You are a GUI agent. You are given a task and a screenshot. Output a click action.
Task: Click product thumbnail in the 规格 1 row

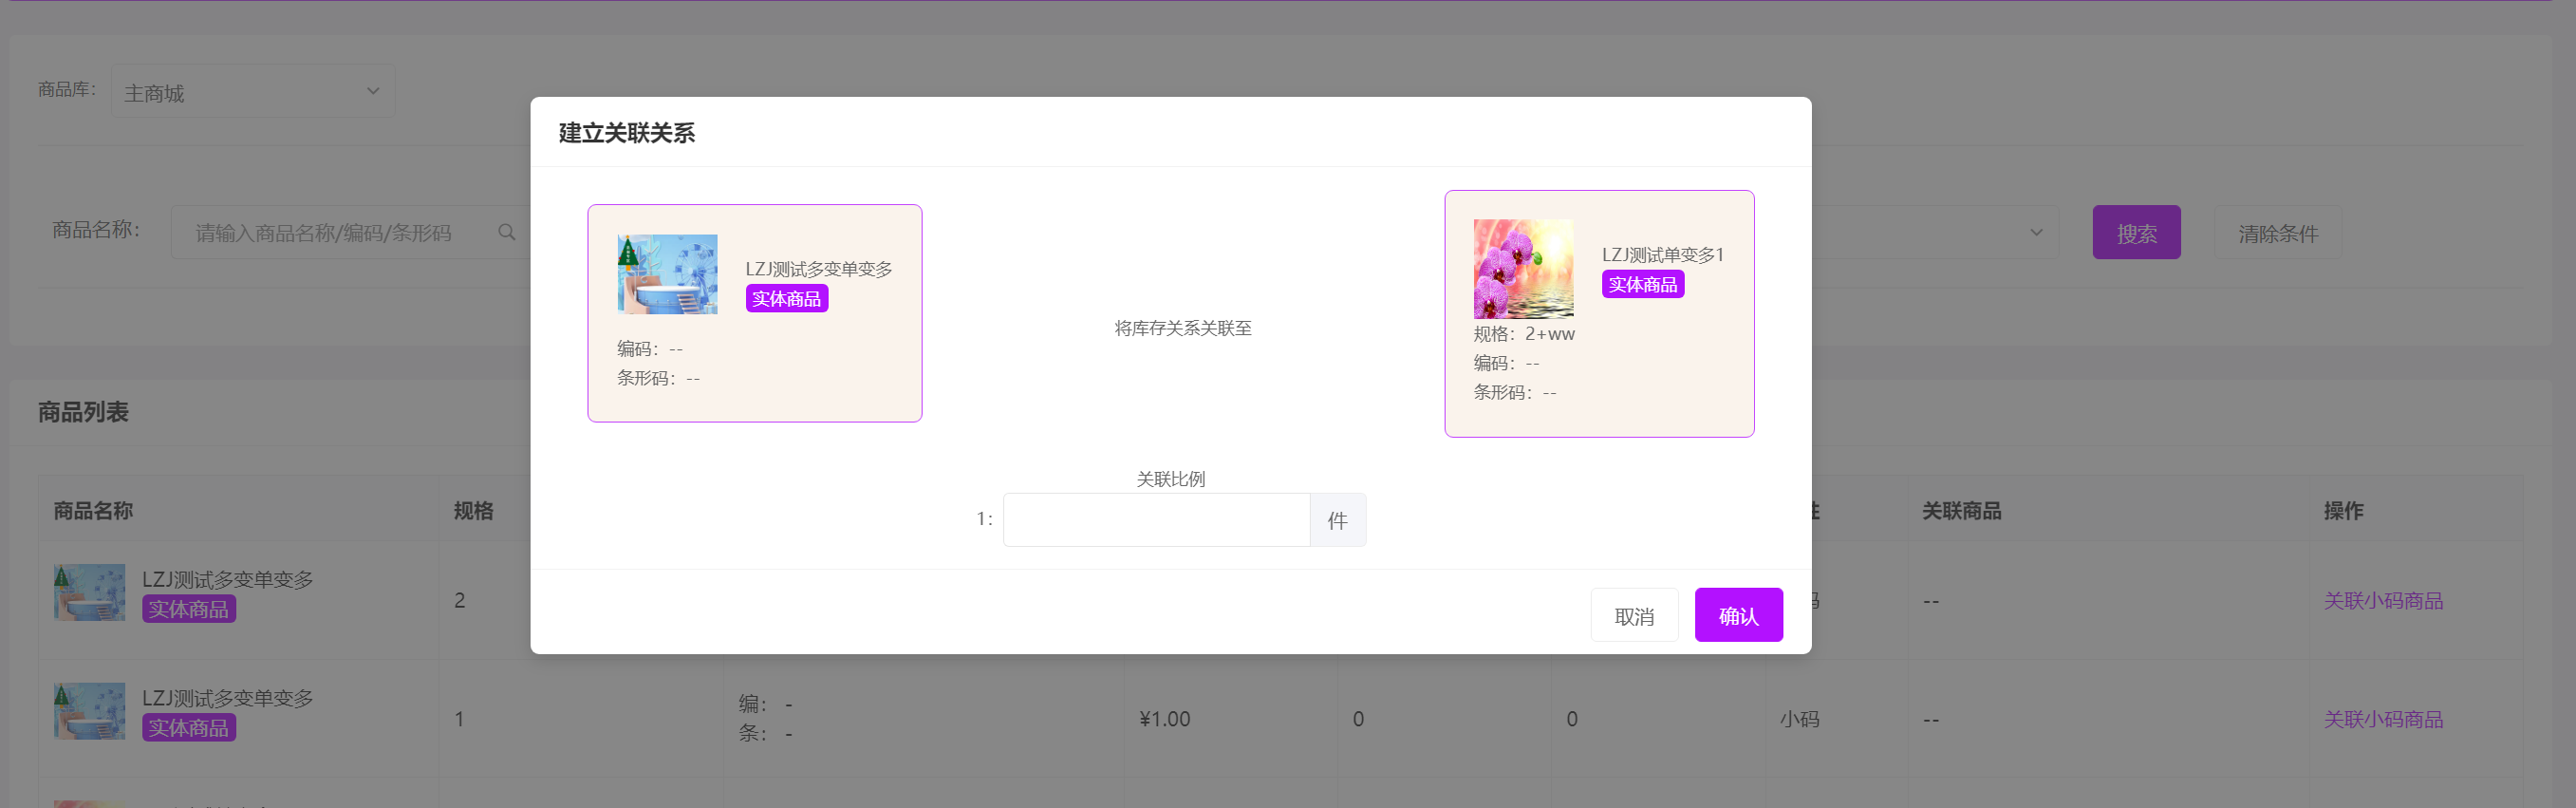(x=90, y=711)
